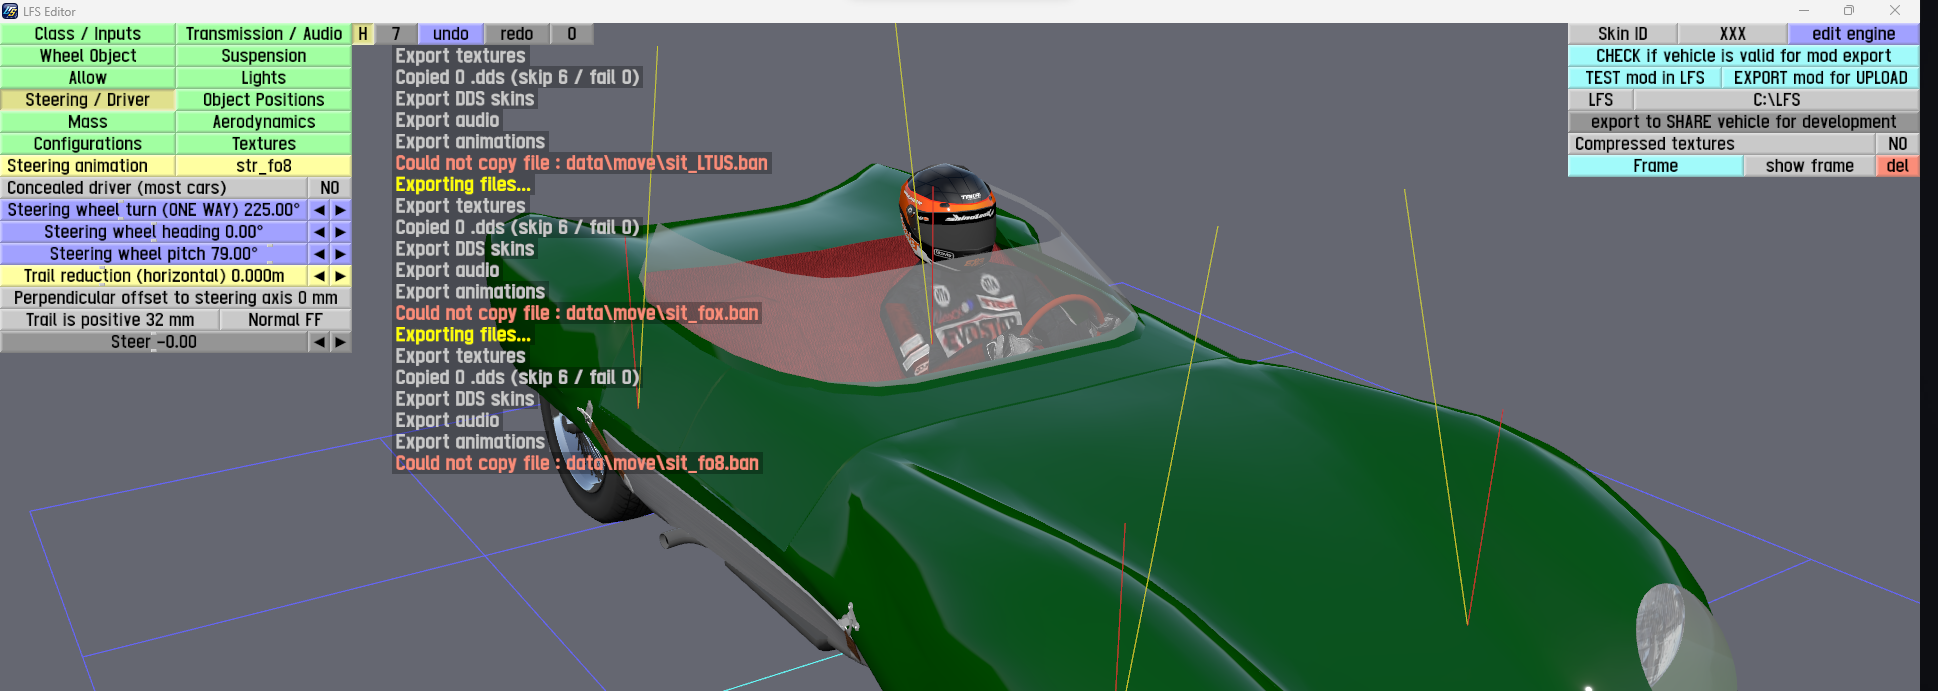Click left arrow next to Steer value
The width and height of the screenshot is (1938, 691).
click(x=319, y=342)
